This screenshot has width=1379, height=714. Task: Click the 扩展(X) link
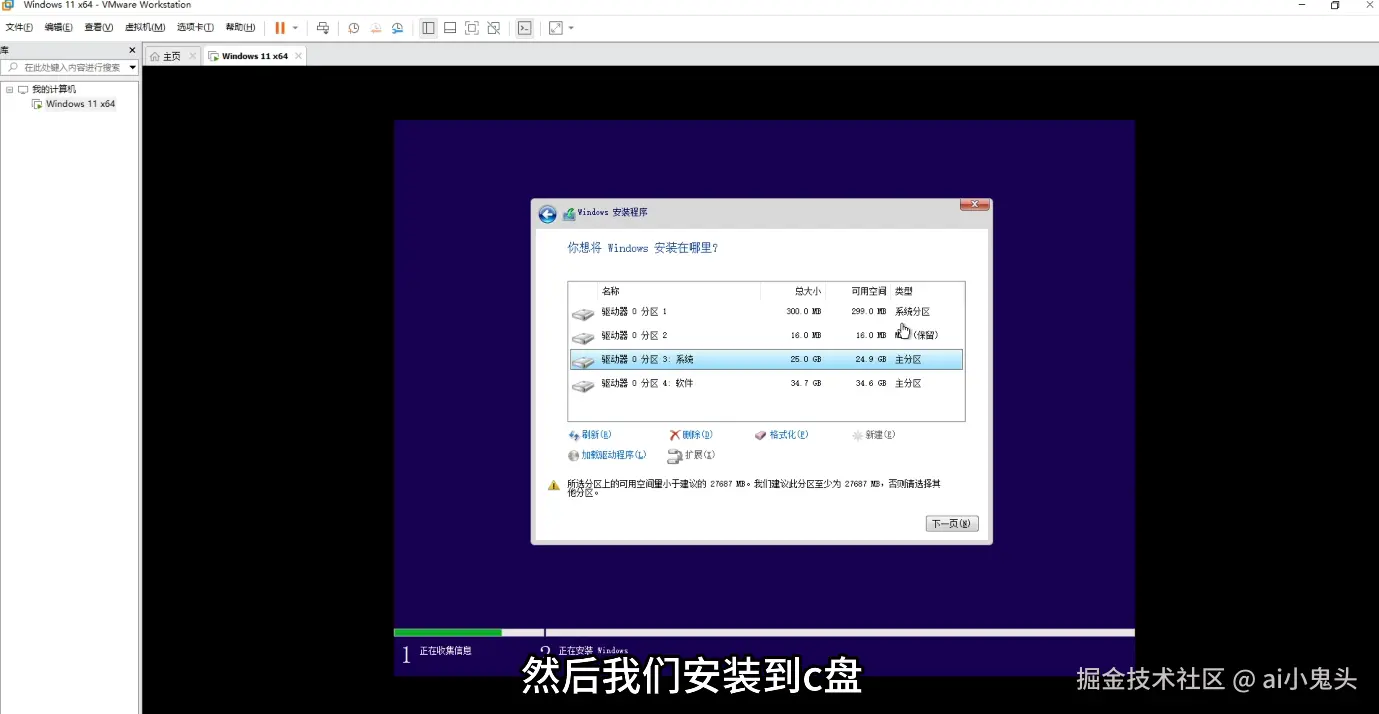coord(691,455)
